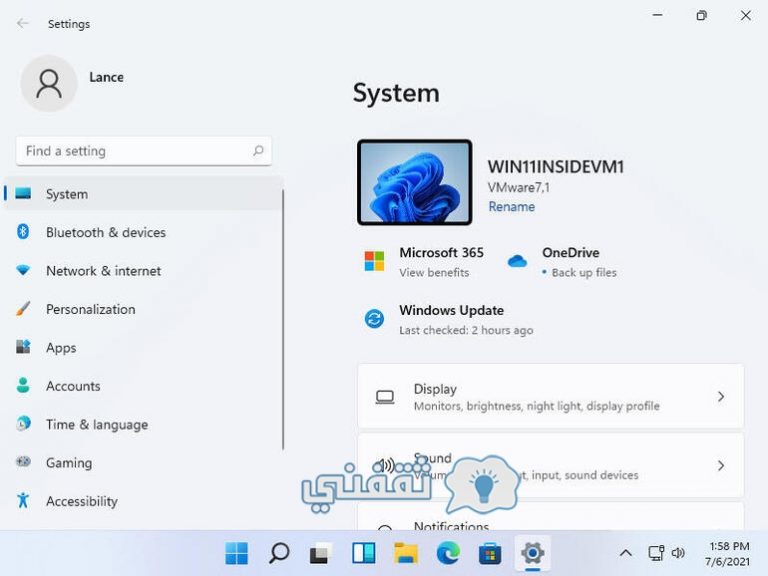Viewport: 768px width, 576px height.
Task: Expand Sound with its chevron arrow
Action: tap(721, 465)
